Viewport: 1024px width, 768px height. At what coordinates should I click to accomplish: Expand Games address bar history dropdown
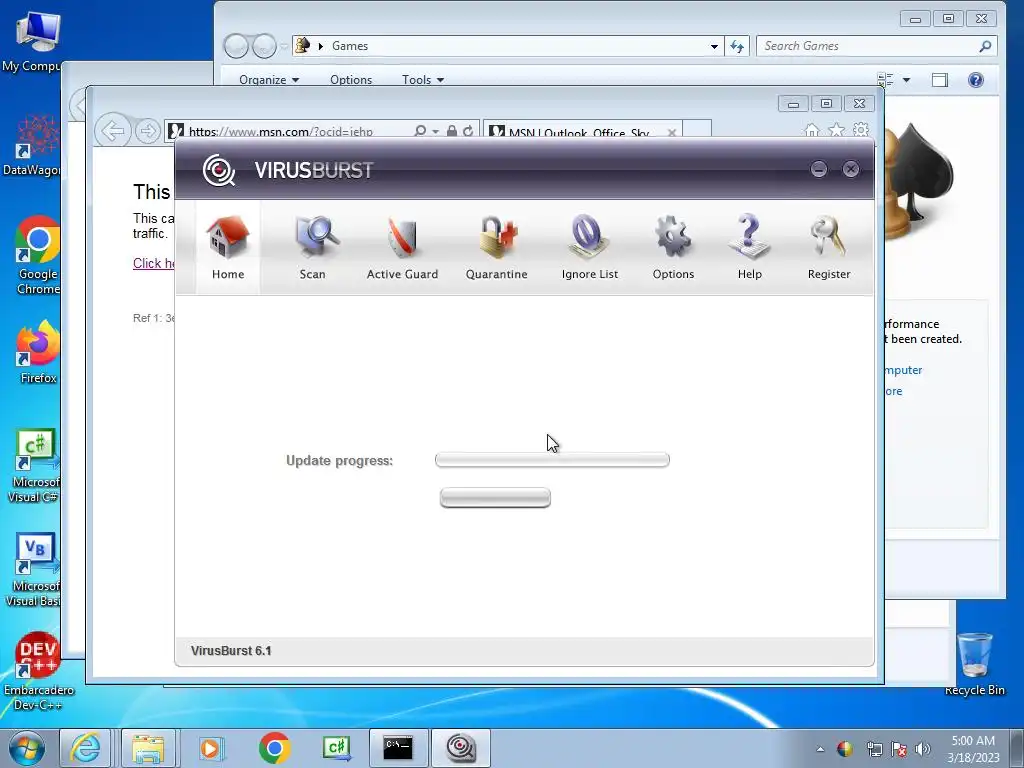click(x=714, y=46)
